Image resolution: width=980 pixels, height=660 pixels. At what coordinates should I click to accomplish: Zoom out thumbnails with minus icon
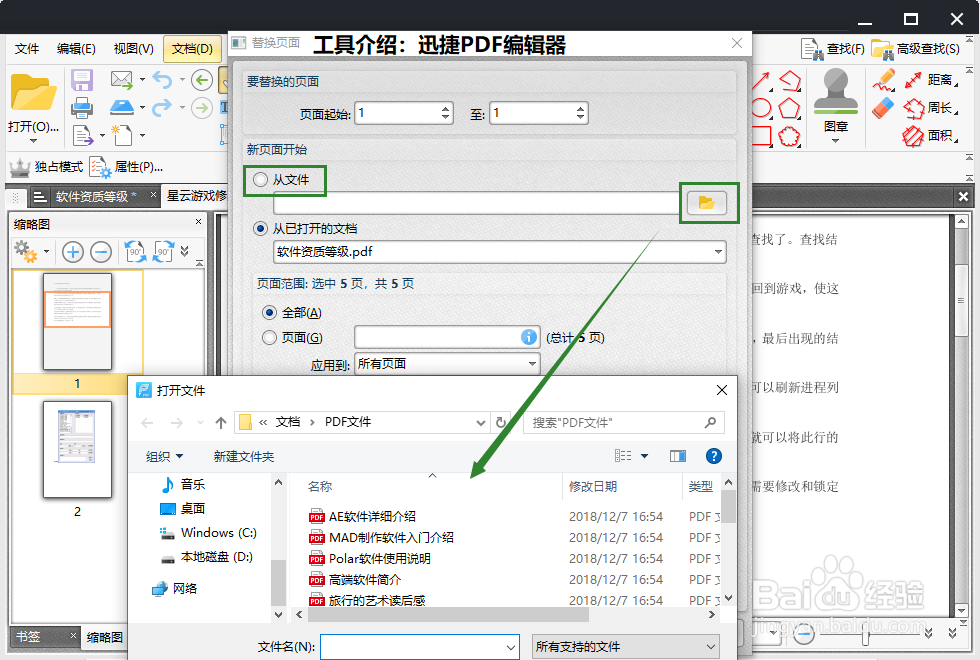tap(101, 252)
